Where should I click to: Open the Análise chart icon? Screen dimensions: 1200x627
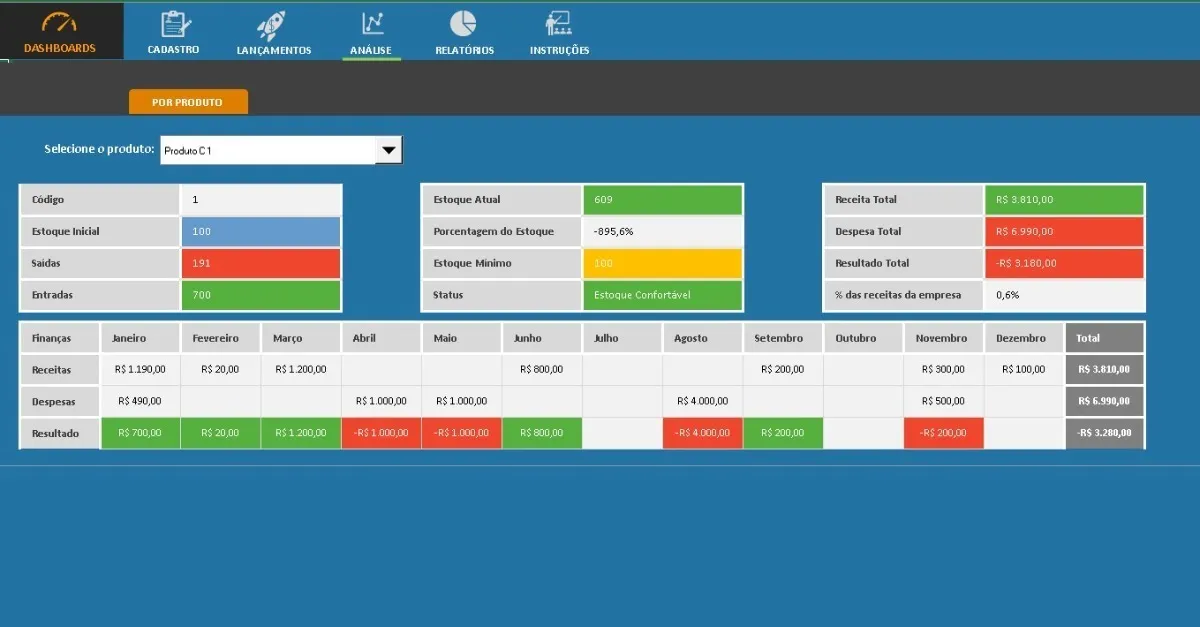pos(372,23)
